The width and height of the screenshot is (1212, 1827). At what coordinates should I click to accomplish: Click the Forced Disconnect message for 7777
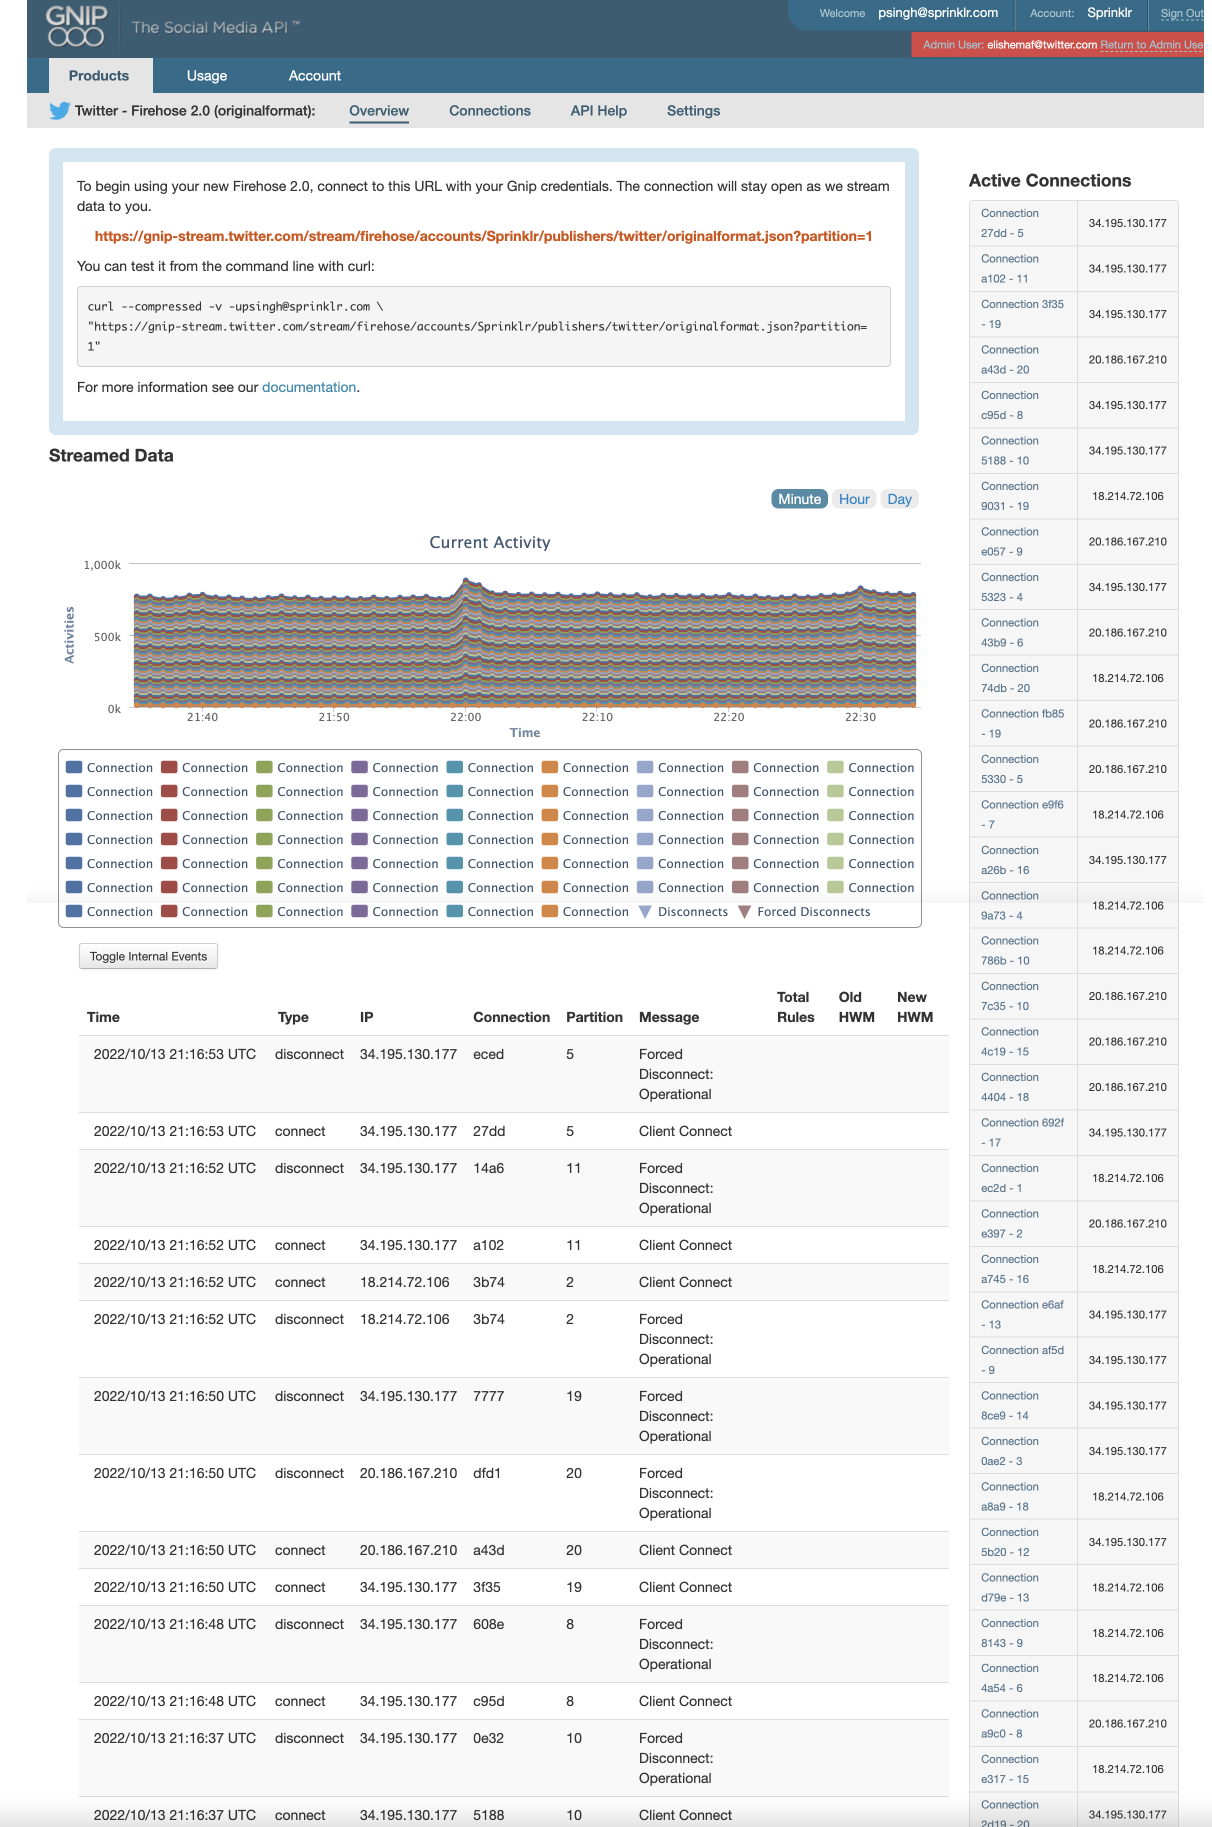pyautogui.click(x=676, y=1417)
